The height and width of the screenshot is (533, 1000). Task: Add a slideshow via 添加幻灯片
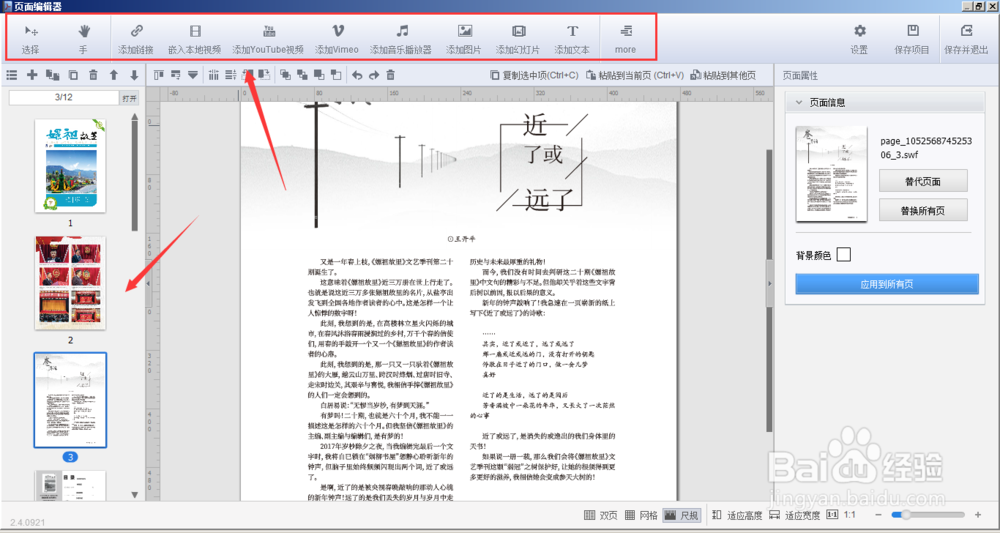(x=518, y=38)
